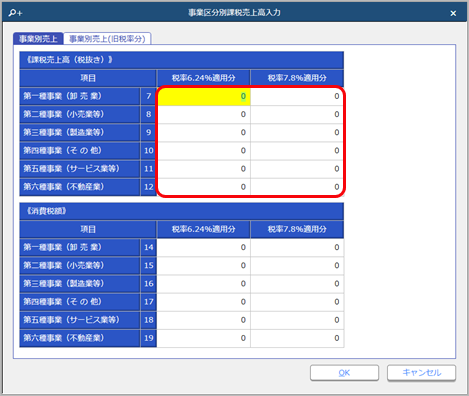469x396 pixels.
Task: Select row 18 サービス業等 7.8% tax field
Action: (297, 320)
